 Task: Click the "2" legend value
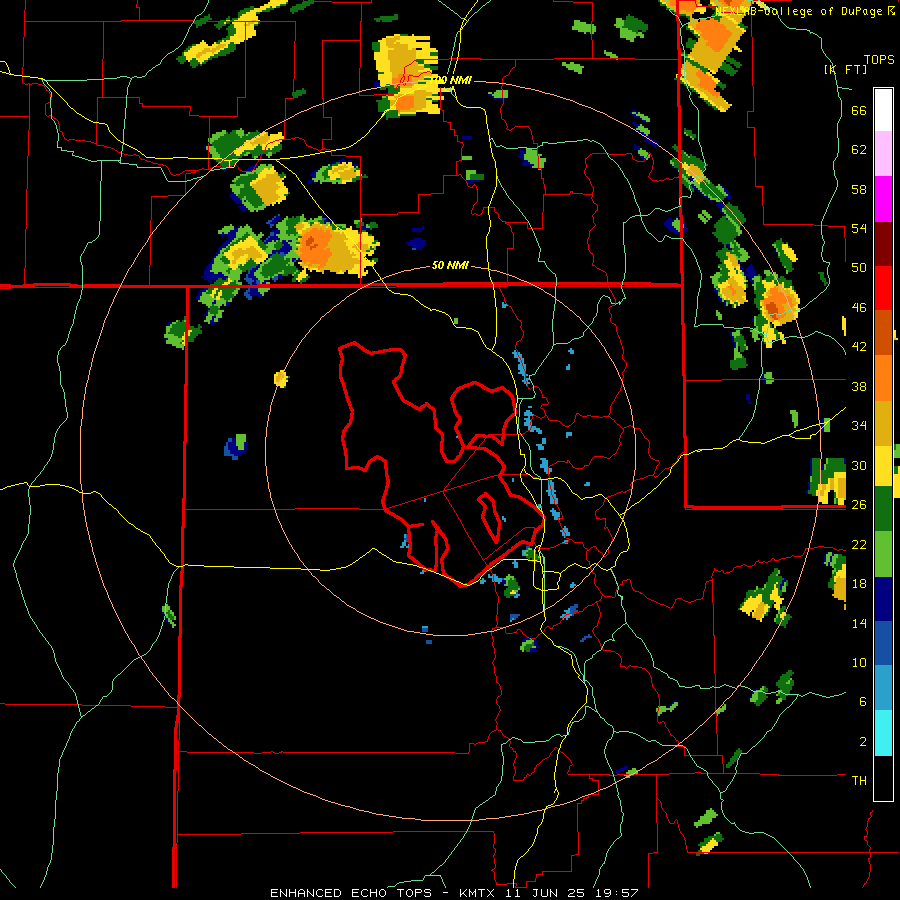pyautogui.click(x=863, y=741)
